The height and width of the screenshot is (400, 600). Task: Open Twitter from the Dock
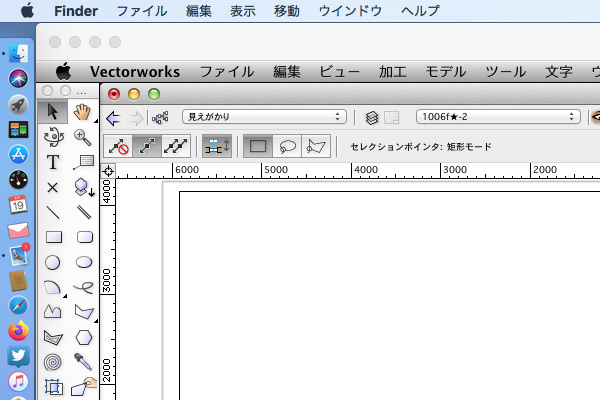click(18, 356)
